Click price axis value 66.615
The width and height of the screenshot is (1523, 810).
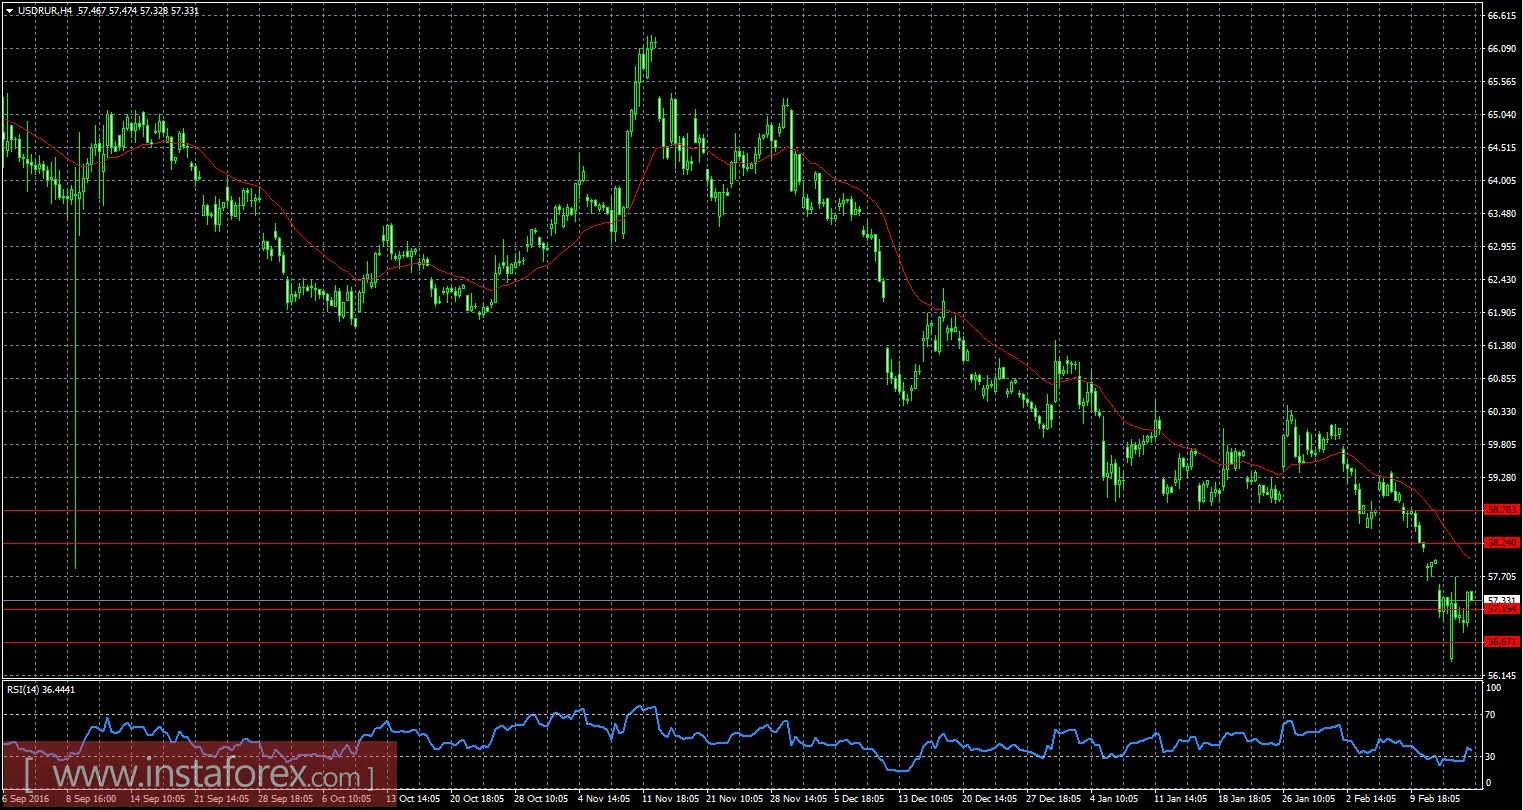coord(1503,16)
